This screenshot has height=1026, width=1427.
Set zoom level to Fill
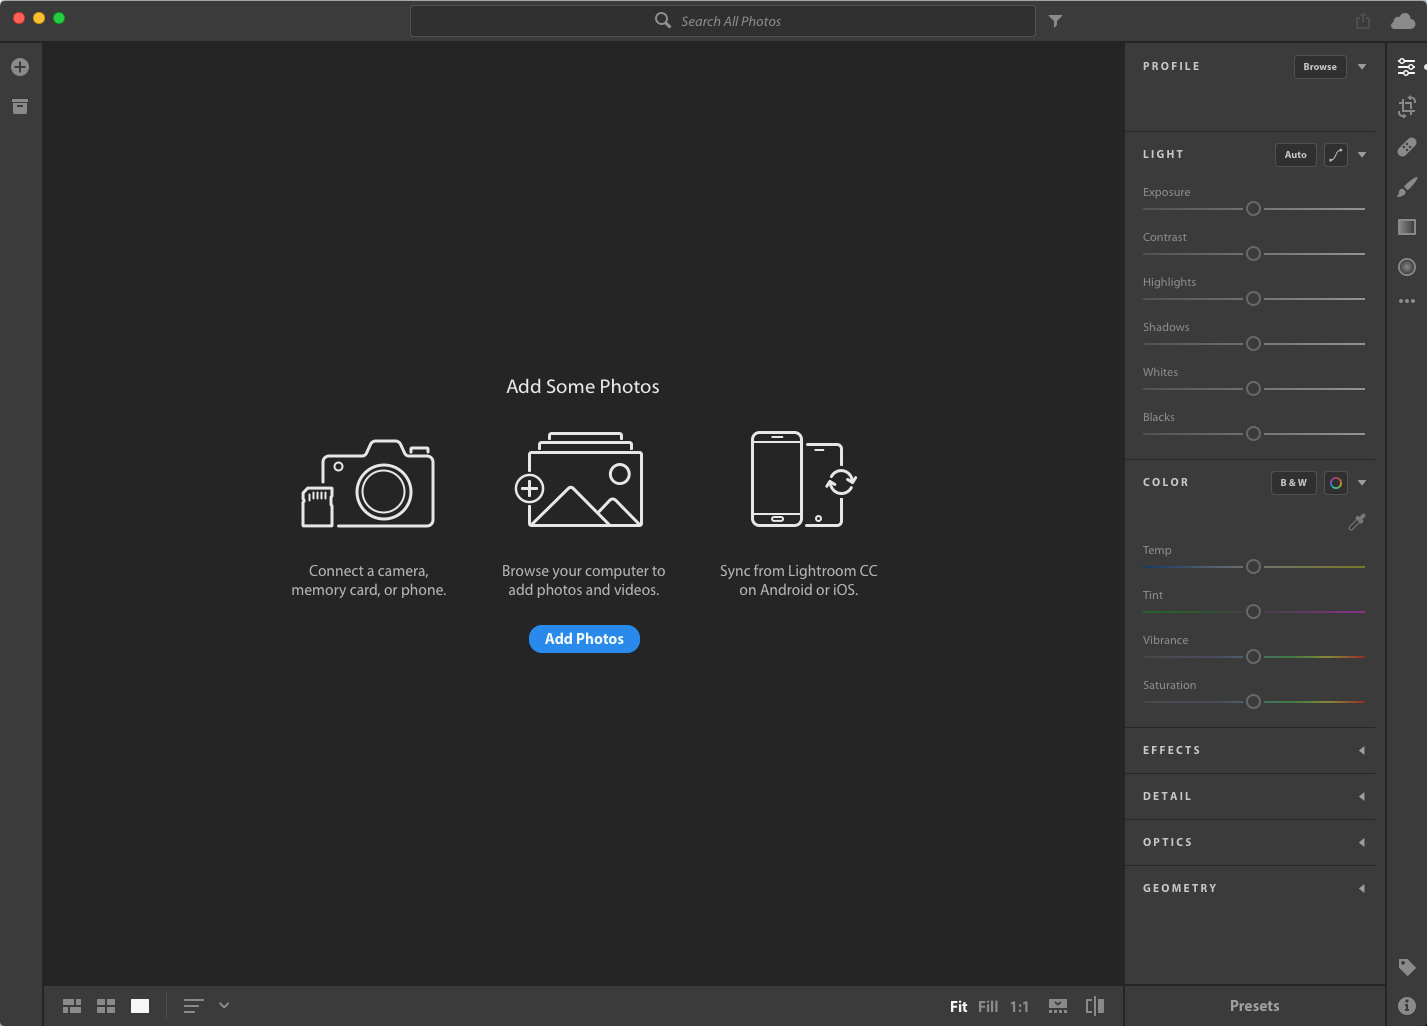[988, 1007]
